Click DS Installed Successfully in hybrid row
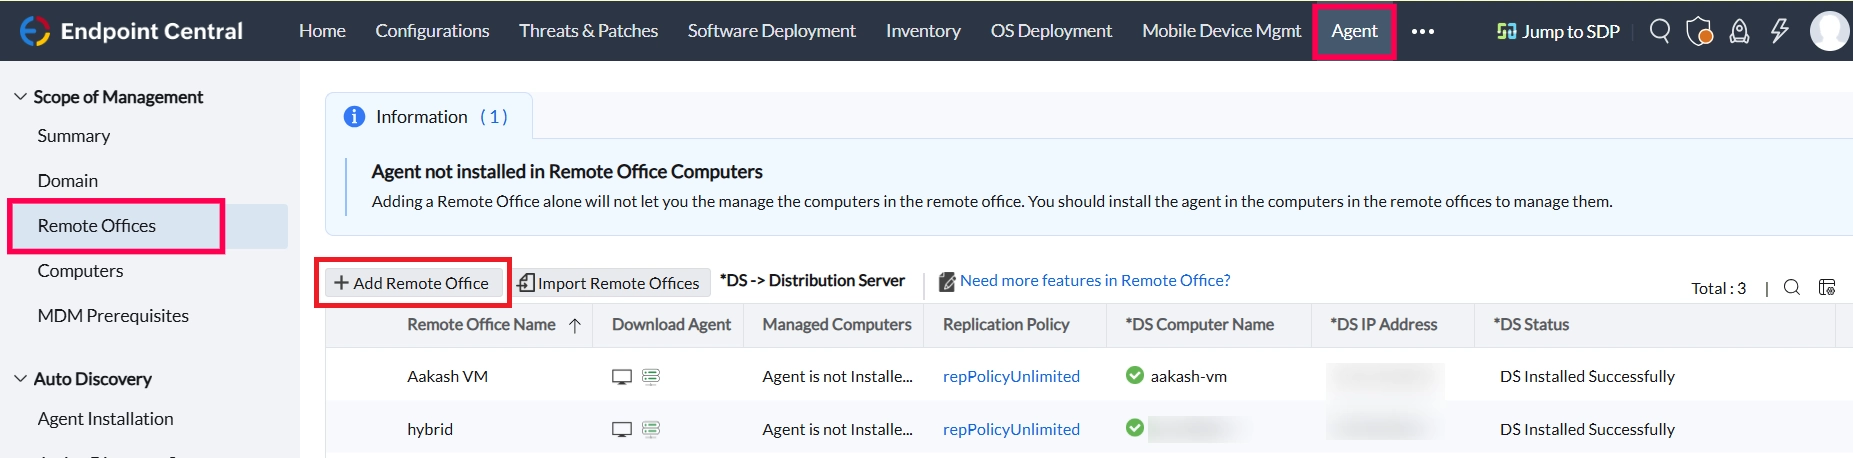This screenshot has width=1853, height=458. click(x=1587, y=429)
